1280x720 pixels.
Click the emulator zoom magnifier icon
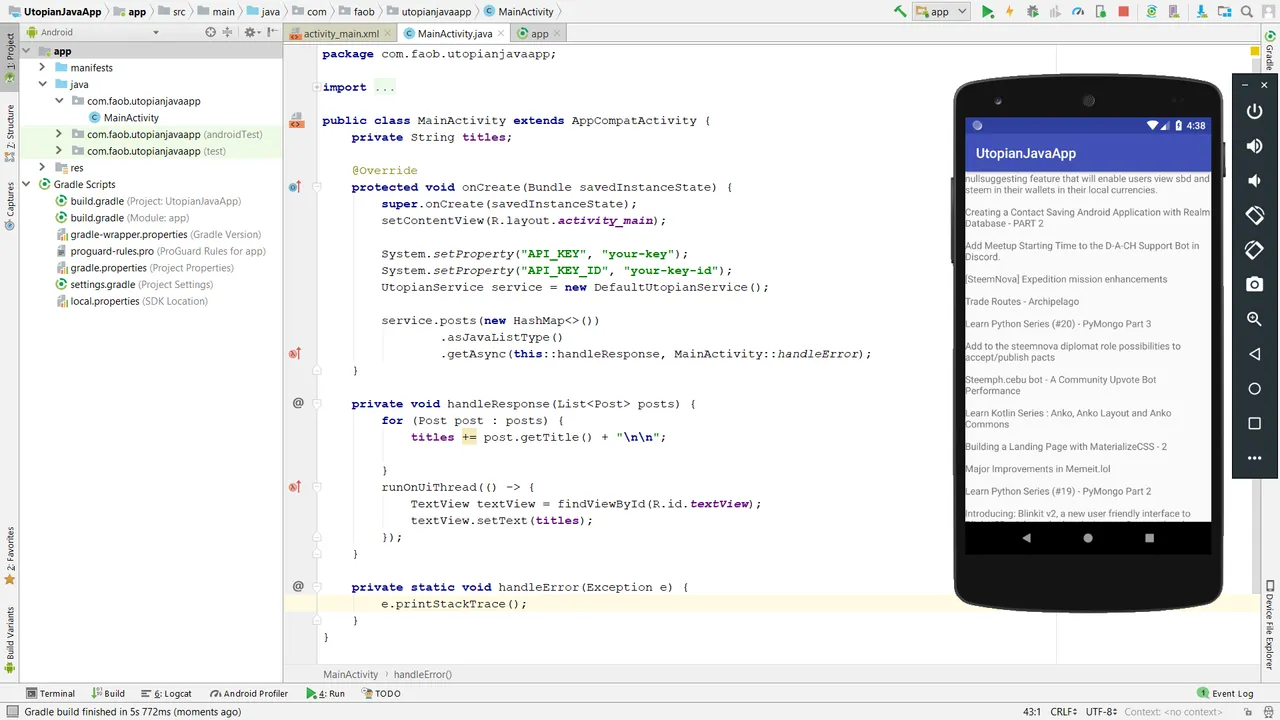pos(1254,319)
